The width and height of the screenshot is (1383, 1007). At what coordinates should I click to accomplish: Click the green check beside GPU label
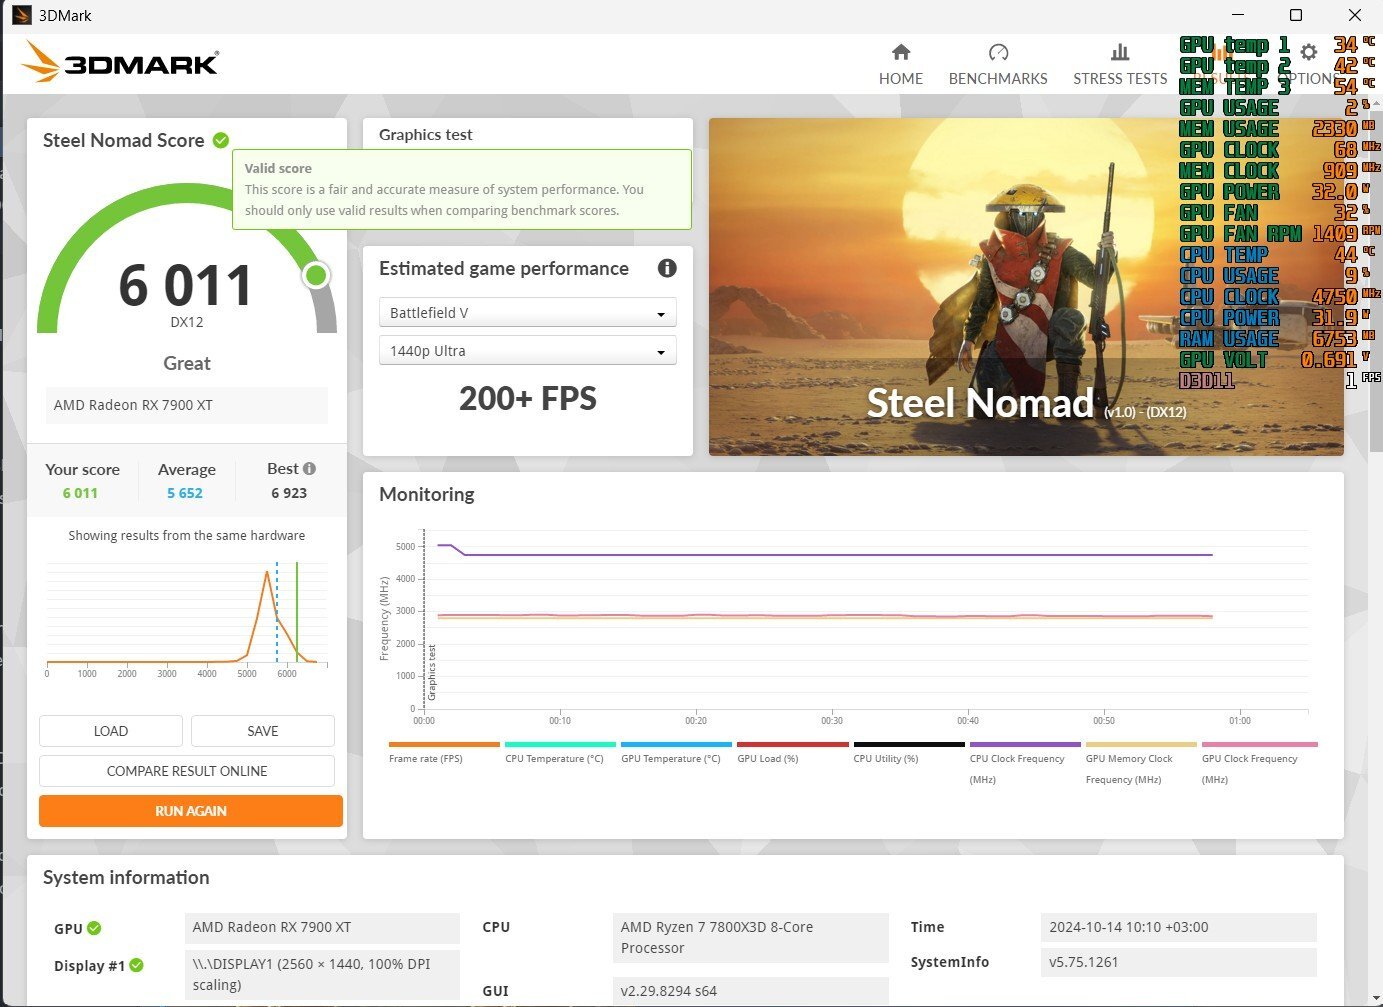click(x=94, y=928)
